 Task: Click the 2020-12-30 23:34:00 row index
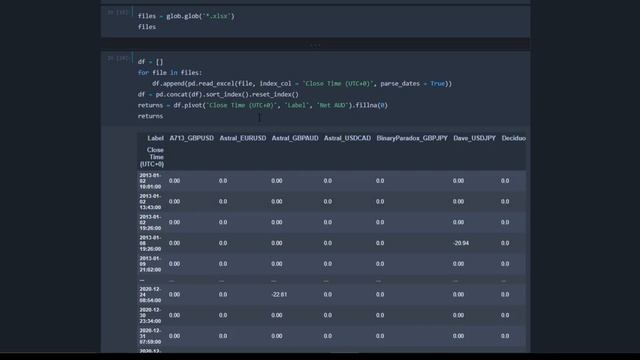(x=151, y=316)
